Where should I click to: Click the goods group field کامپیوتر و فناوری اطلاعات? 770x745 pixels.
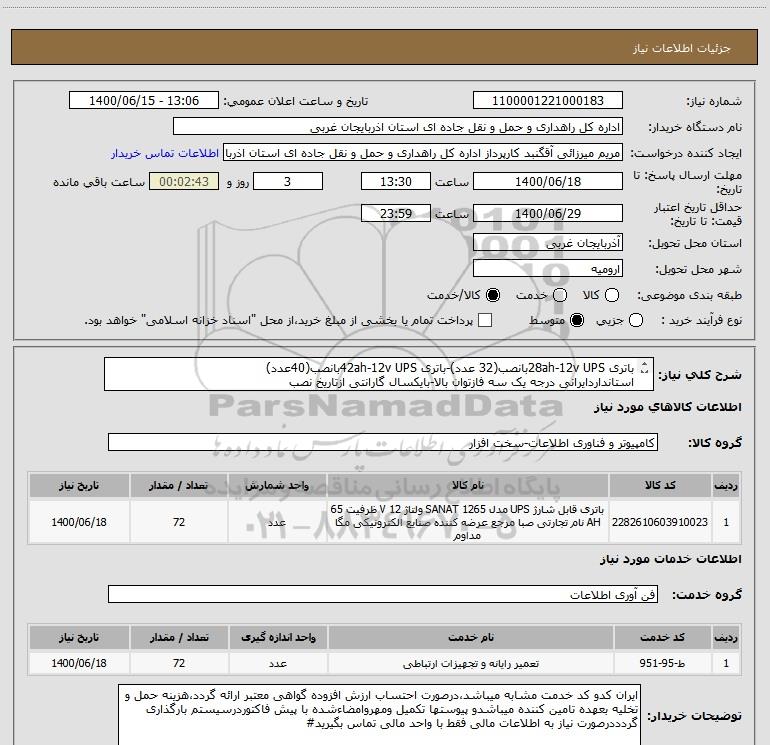click(383, 442)
